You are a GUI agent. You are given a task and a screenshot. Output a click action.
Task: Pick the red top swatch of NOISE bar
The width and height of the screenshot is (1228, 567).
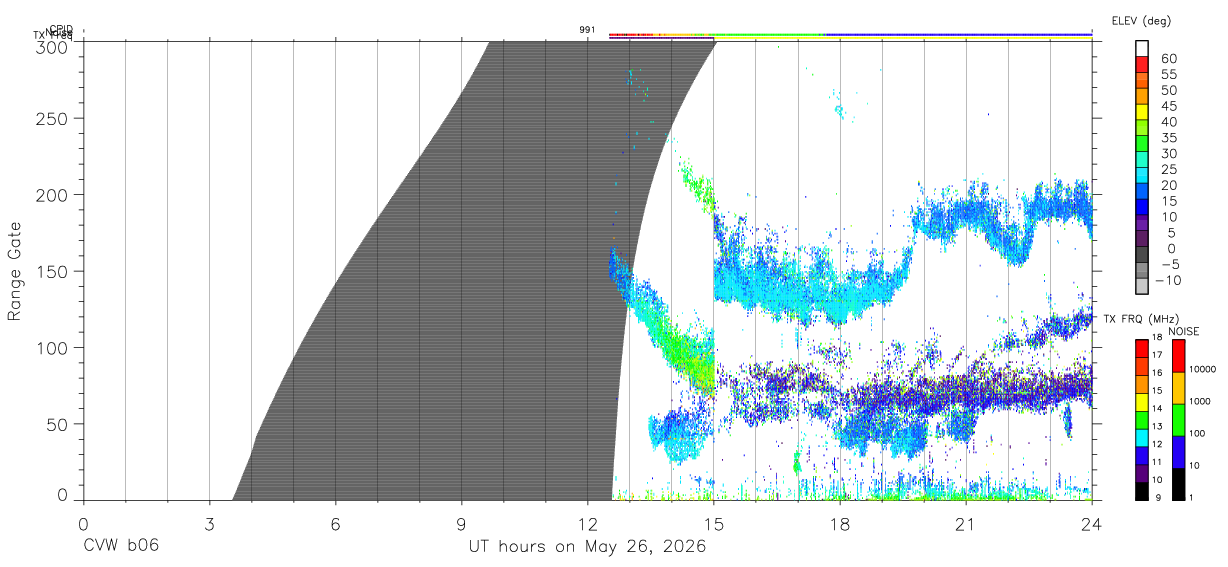[1177, 355]
